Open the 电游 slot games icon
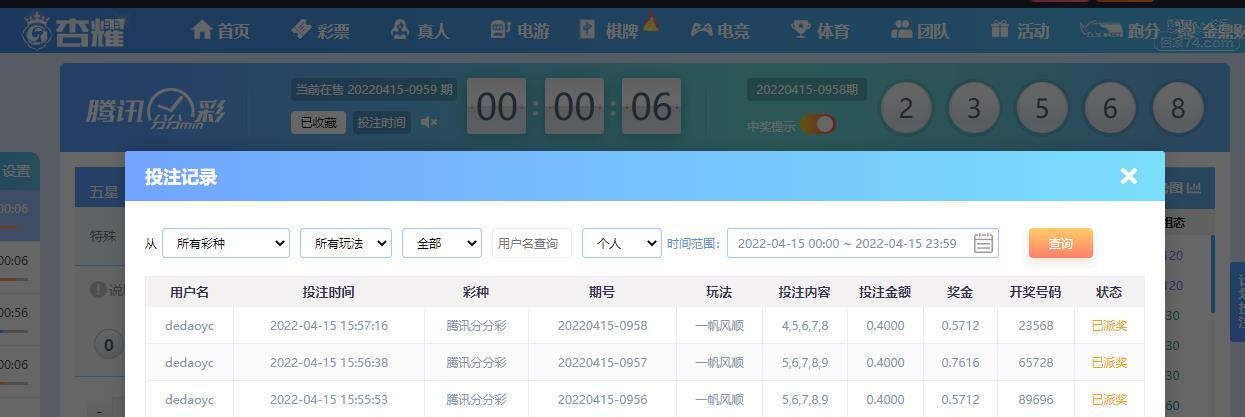1245x417 pixels. 500,30
